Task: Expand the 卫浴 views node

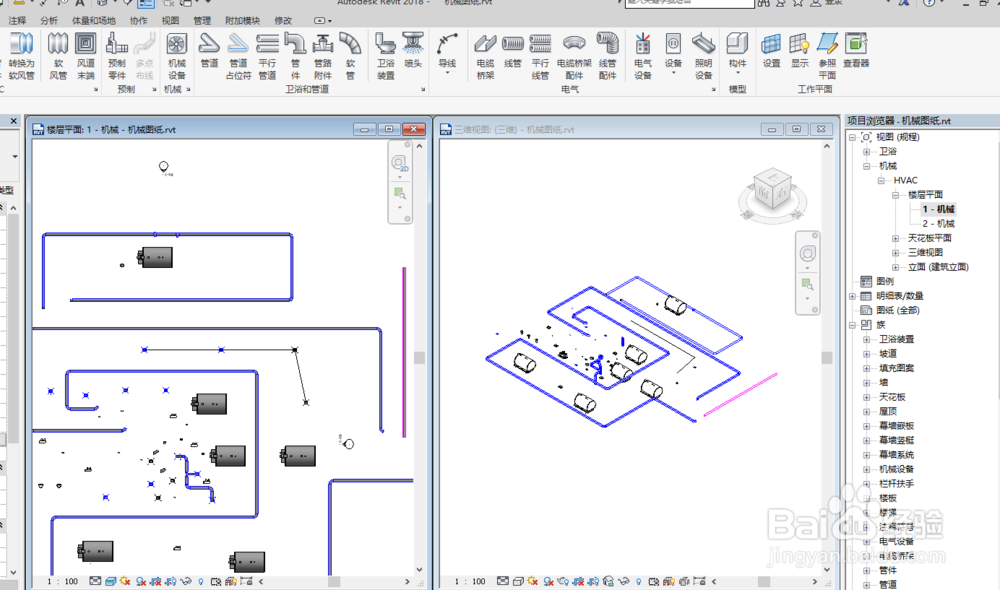Action: pos(866,152)
